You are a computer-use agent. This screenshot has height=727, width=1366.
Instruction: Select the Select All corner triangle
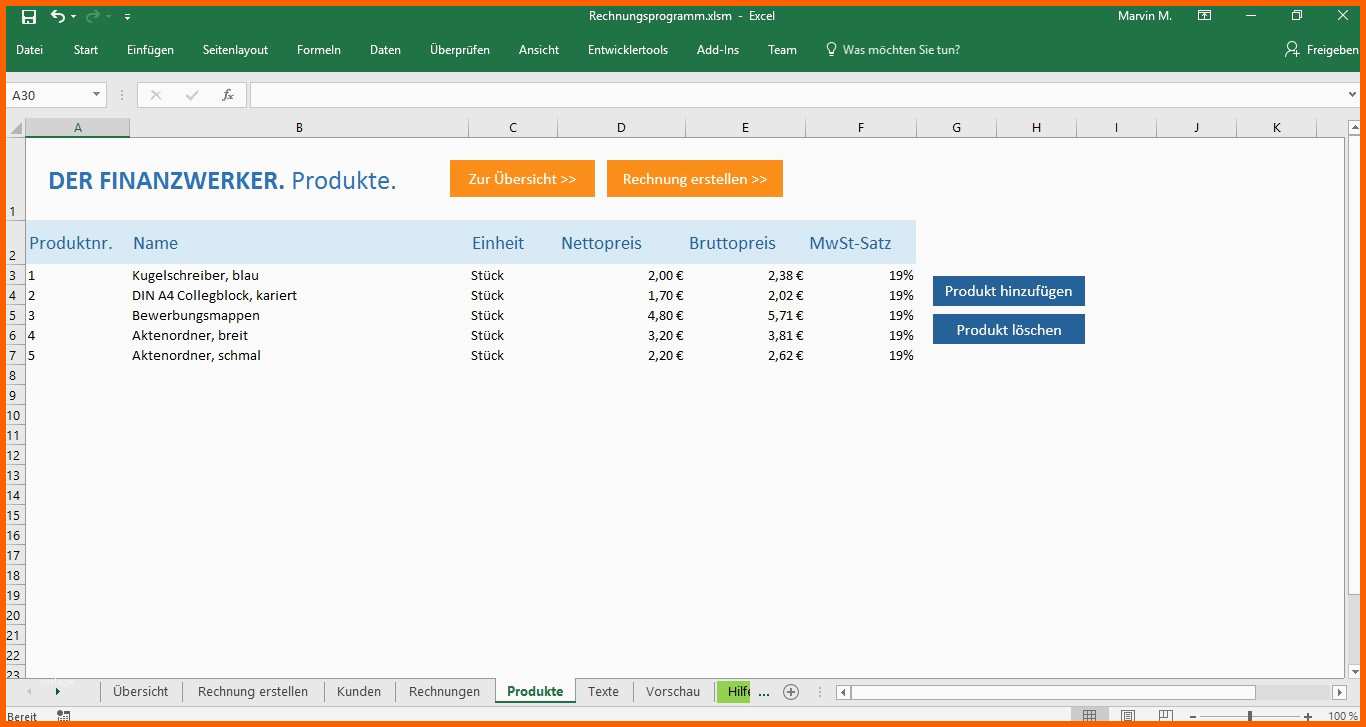tap(16, 128)
